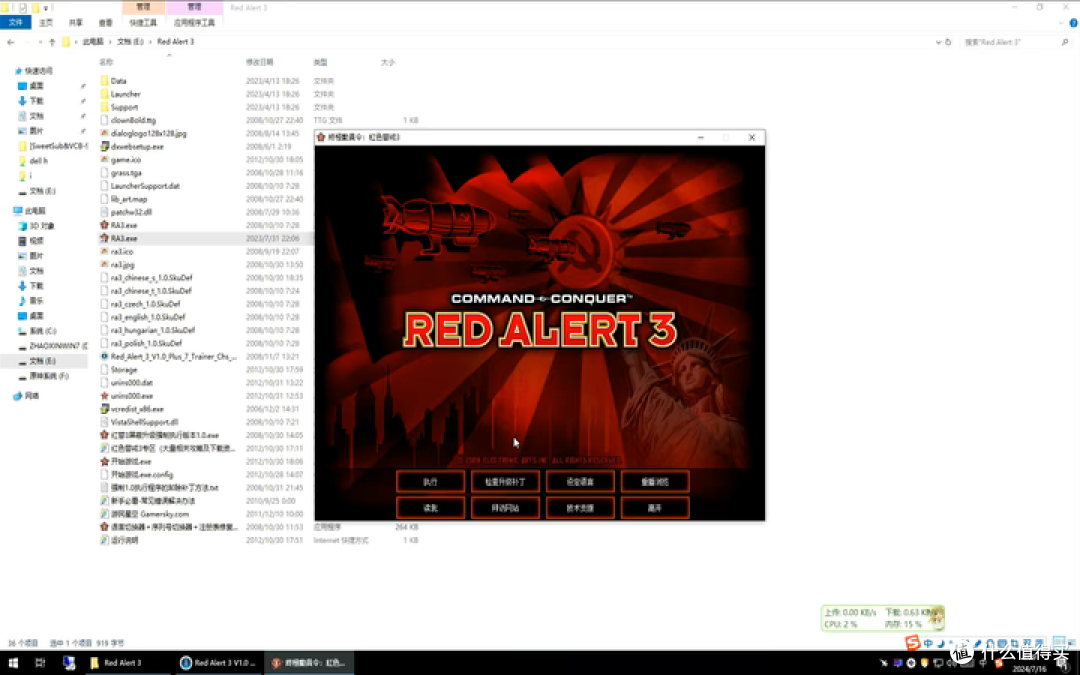Click the Sogou input S icon
This screenshot has height=675, width=1080.
click(x=913, y=643)
